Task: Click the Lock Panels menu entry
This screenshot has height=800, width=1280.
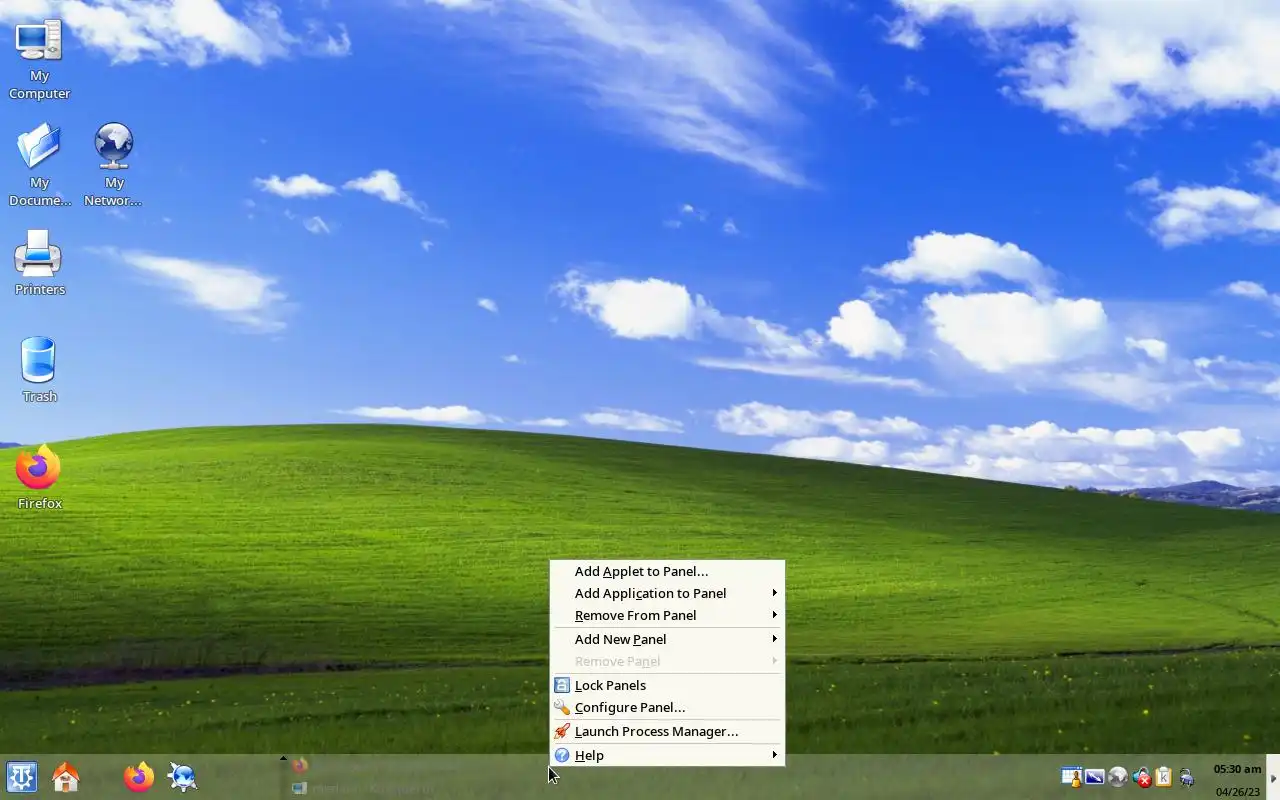Action: (x=667, y=685)
